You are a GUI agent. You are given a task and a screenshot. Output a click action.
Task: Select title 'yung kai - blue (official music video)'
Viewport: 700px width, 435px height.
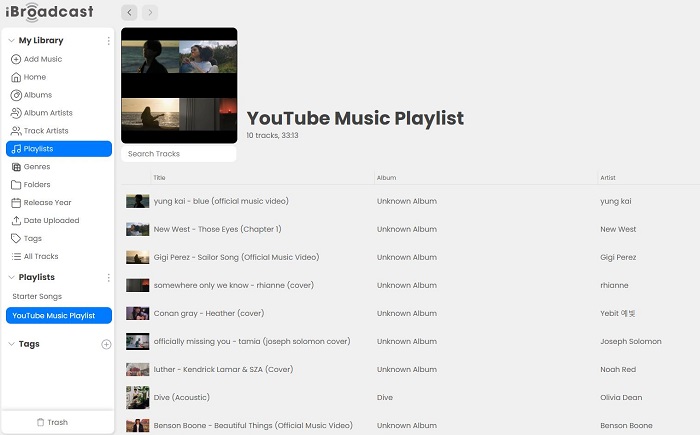click(x=221, y=201)
